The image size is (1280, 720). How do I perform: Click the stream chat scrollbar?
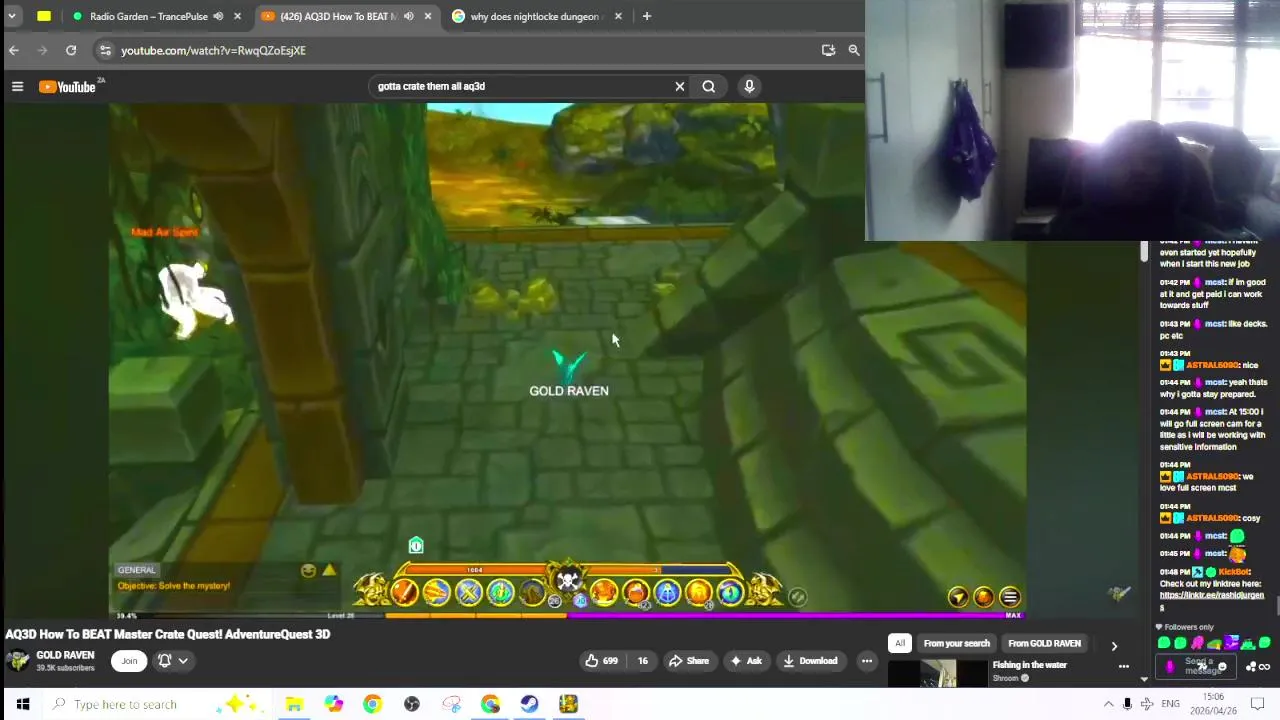(1276, 606)
